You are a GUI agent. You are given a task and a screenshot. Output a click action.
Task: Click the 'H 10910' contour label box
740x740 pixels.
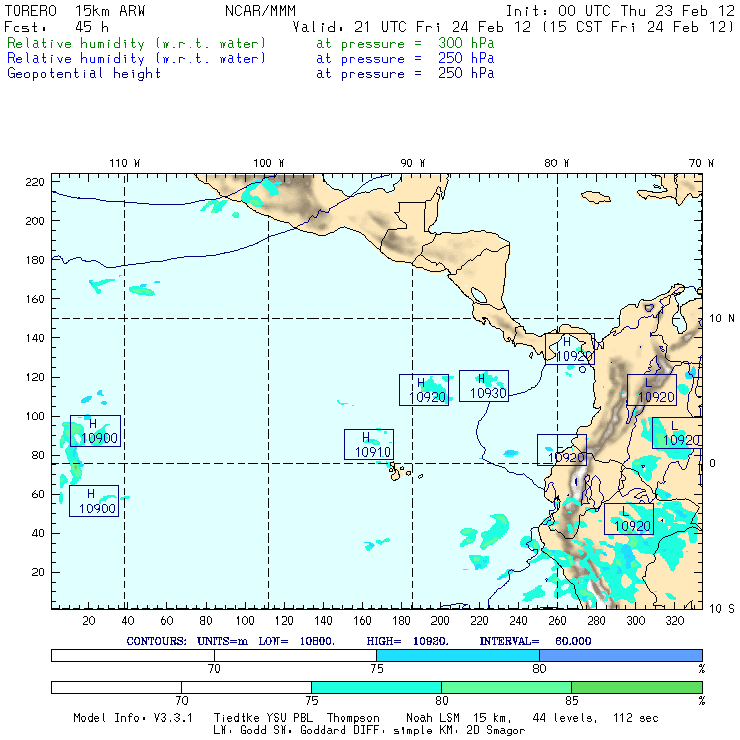[x=369, y=444]
